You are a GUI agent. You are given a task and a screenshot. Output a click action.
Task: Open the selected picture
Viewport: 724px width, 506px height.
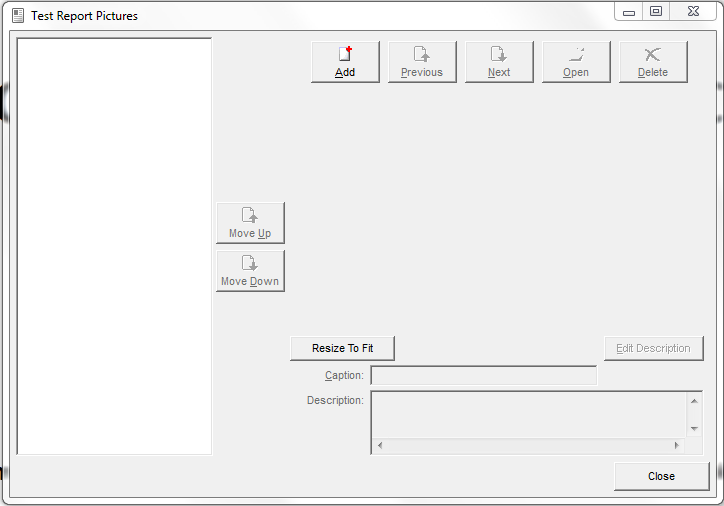(576, 62)
